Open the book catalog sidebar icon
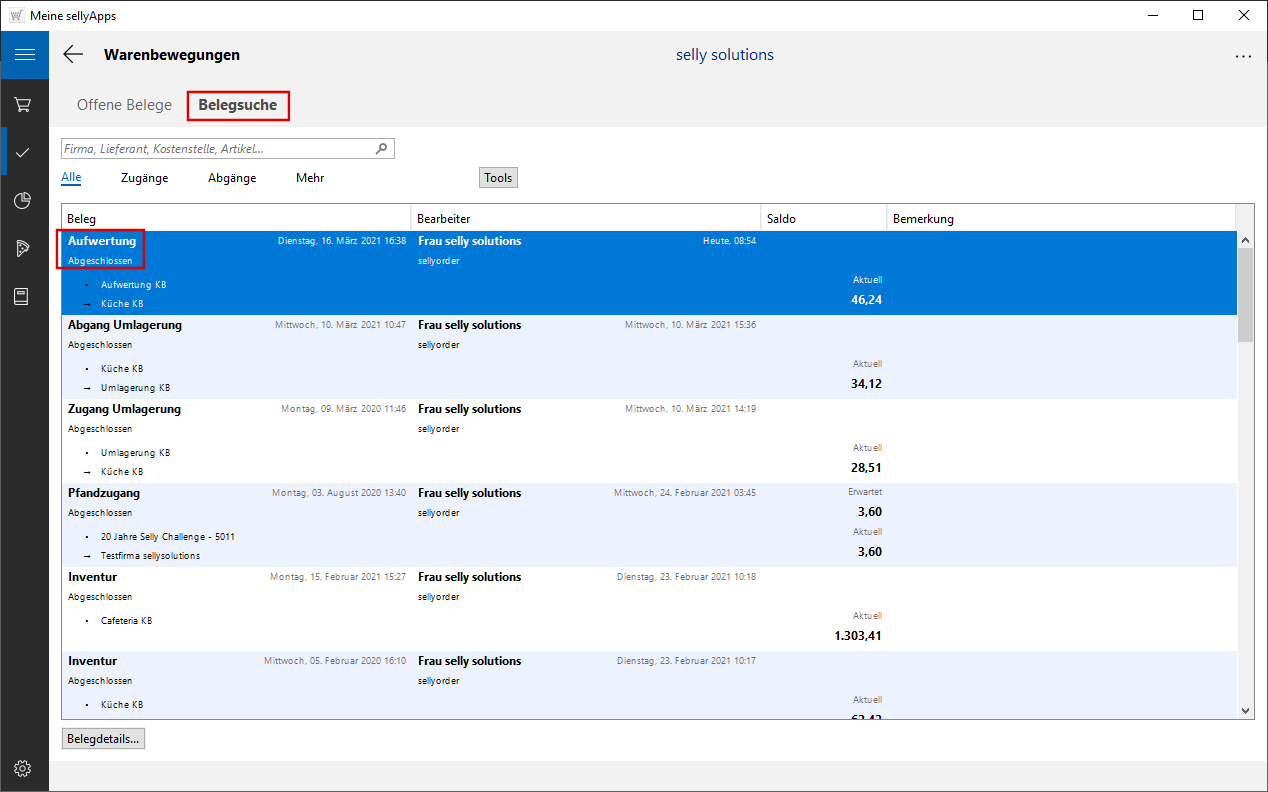Viewport: 1268px width, 792px height. click(23, 297)
